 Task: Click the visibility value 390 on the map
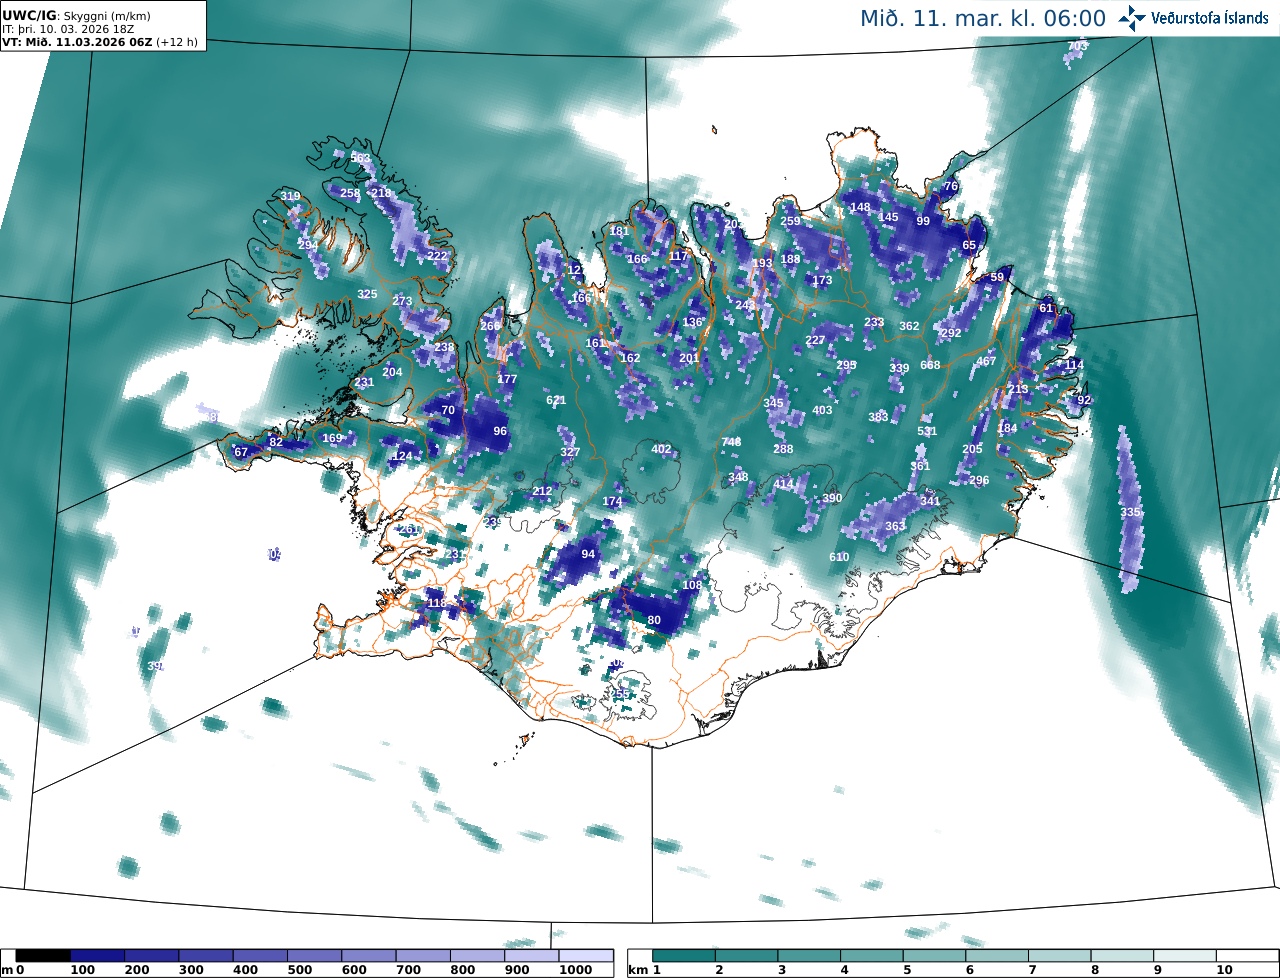click(x=832, y=498)
